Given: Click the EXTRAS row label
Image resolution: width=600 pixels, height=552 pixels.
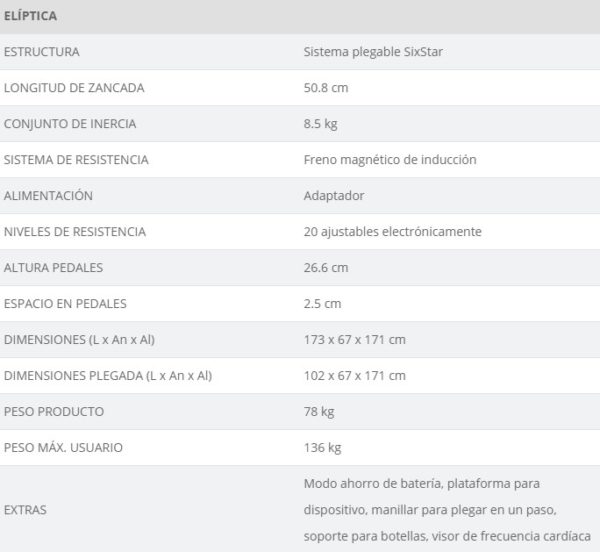Looking at the screenshot, I should [25, 510].
